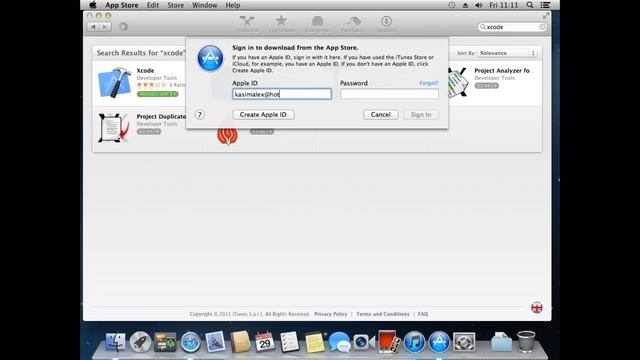The width and height of the screenshot is (640, 360).
Task: Click the Project Analyzer app icon
Action: (x=458, y=83)
